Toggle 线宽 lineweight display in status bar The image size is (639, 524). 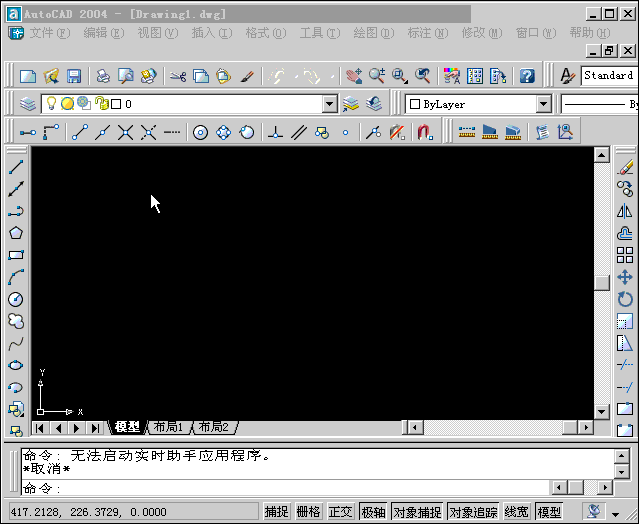(516, 511)
